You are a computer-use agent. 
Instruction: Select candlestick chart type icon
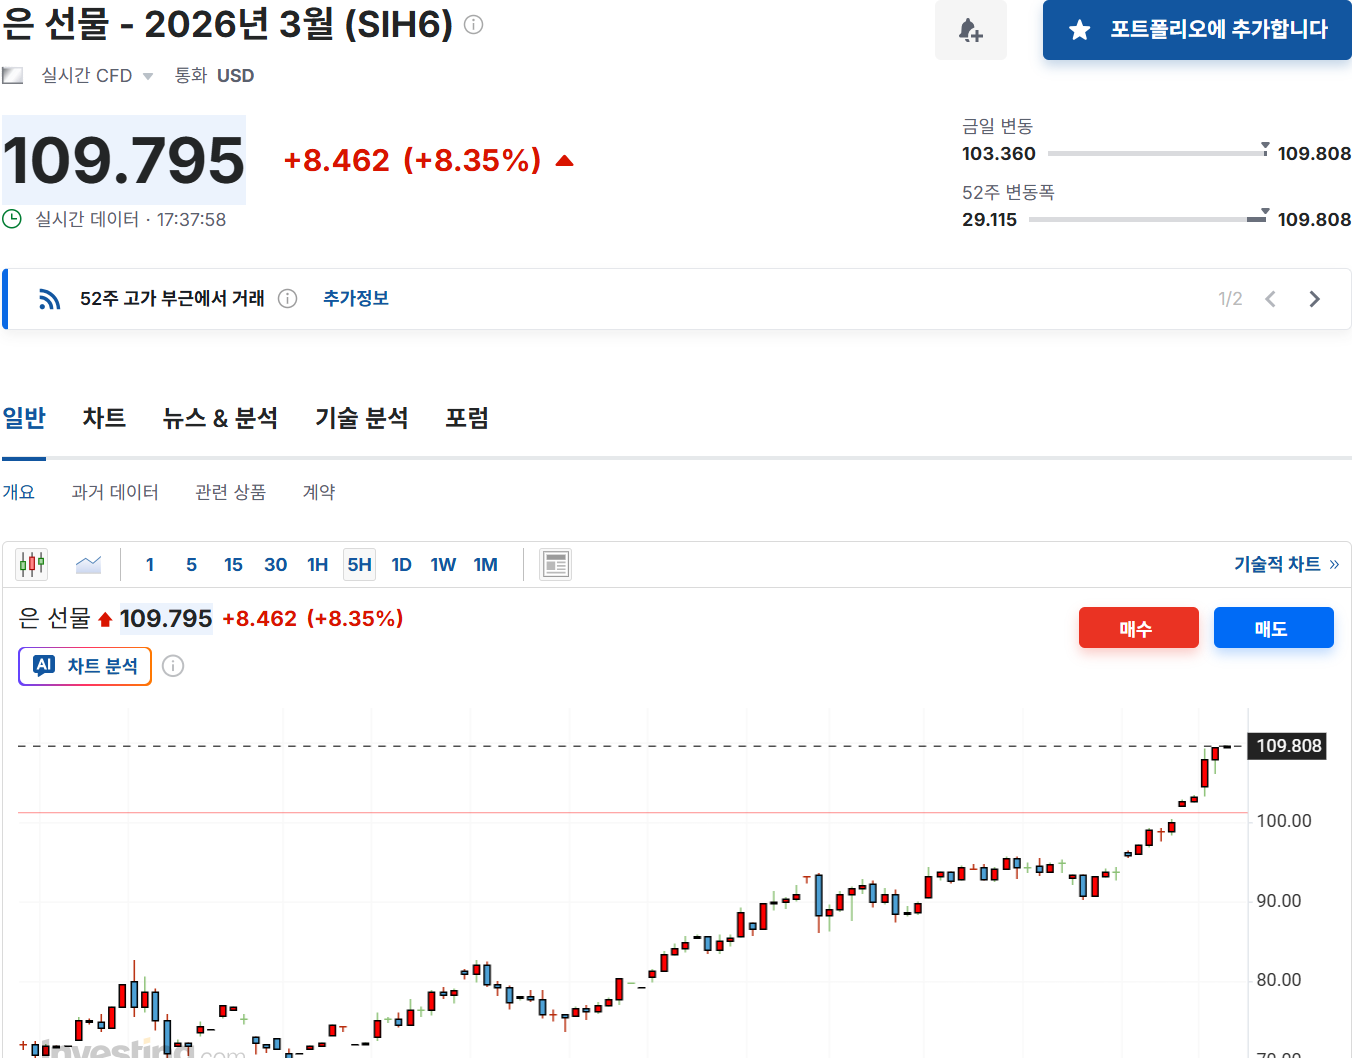pyautogui.click(x=32, y=565)
